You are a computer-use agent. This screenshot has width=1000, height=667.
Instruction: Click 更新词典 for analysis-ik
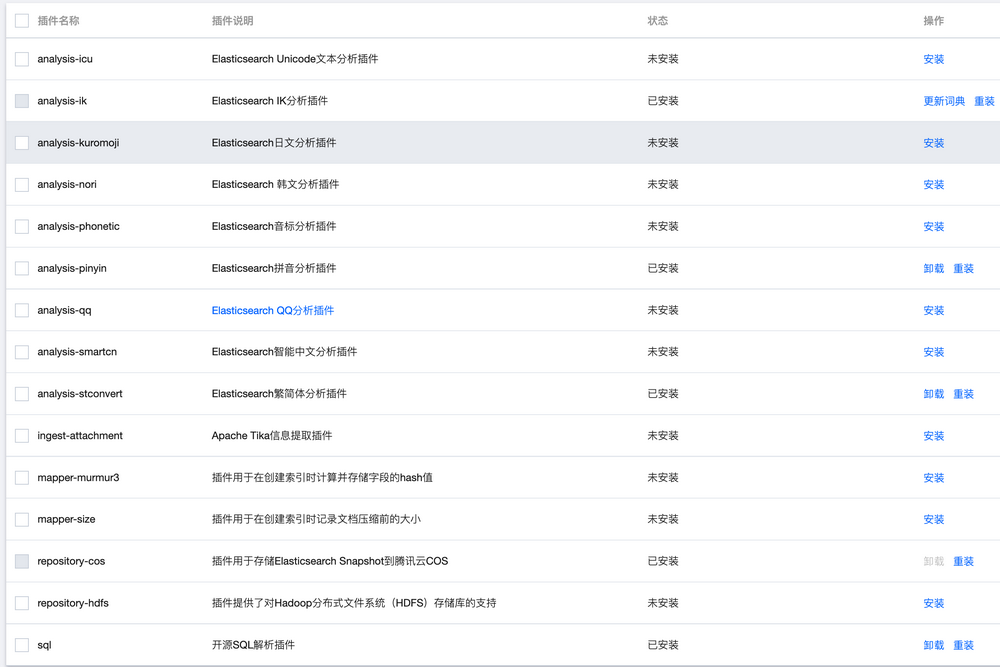tap(944, 101)
